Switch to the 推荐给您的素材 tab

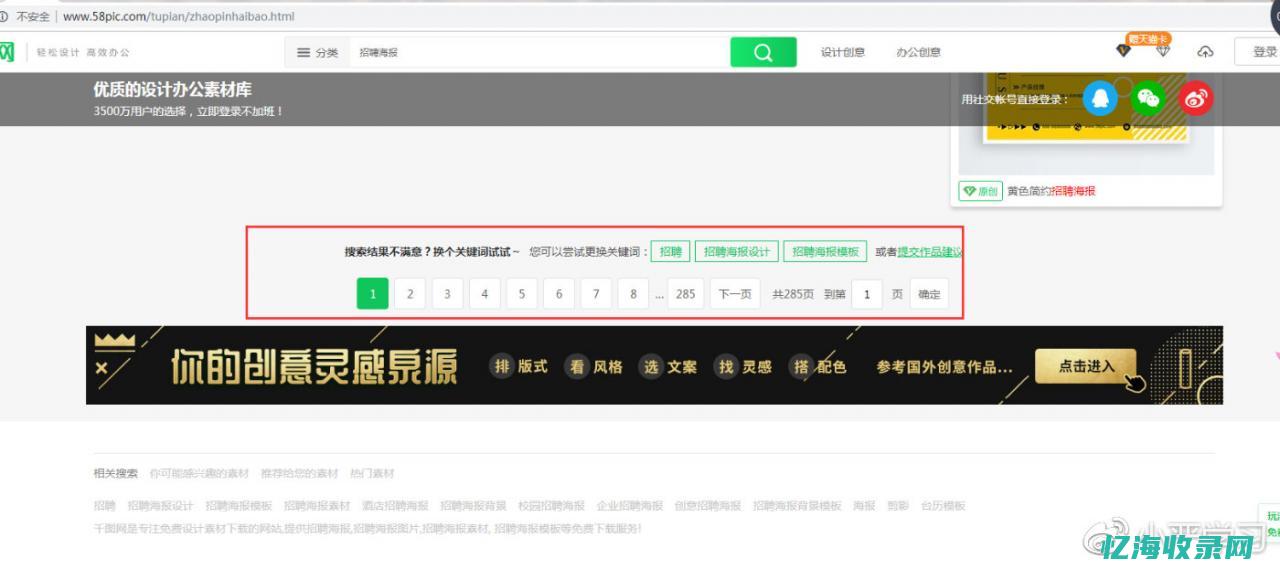pyautogui.click(x=299, y=473)
